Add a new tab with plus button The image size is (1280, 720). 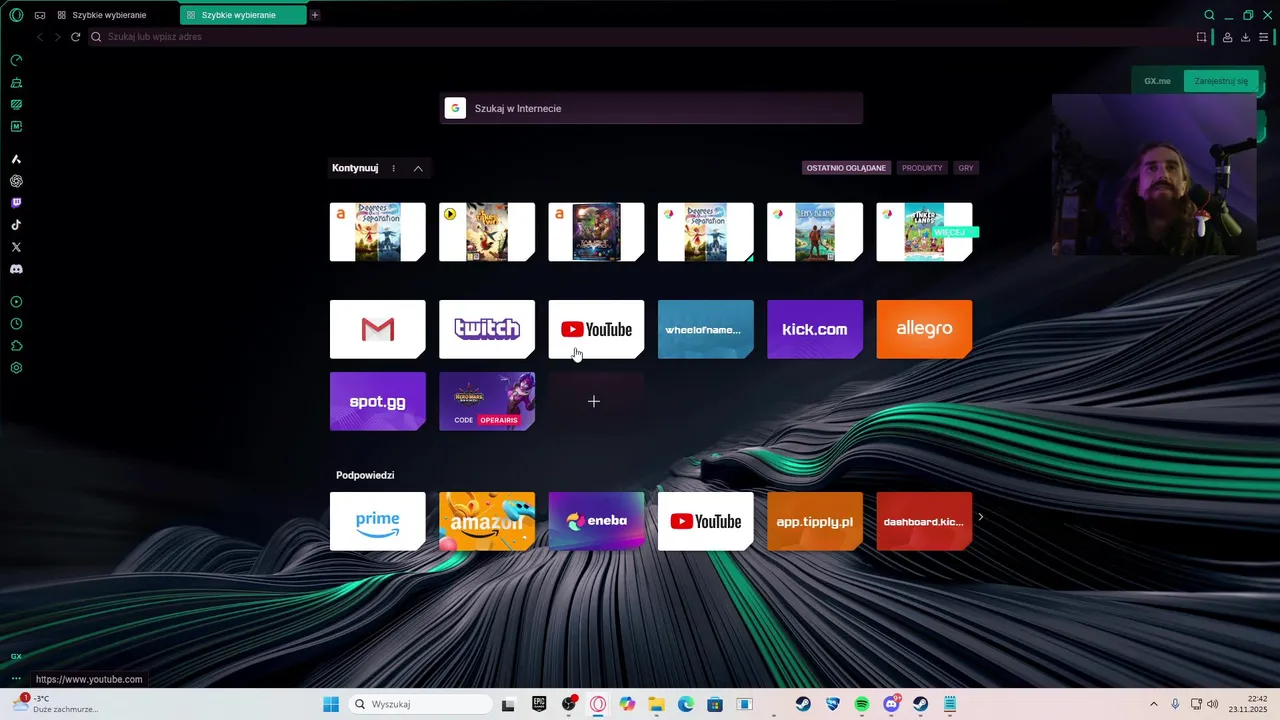tap(315, 15)
